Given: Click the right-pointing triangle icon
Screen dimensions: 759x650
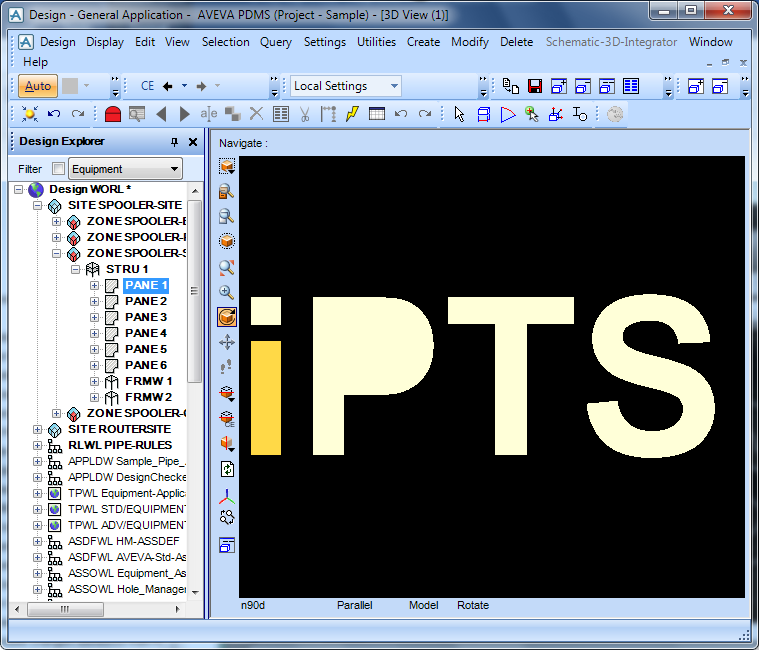Looking at the screenshot, I should click(184, 114).
